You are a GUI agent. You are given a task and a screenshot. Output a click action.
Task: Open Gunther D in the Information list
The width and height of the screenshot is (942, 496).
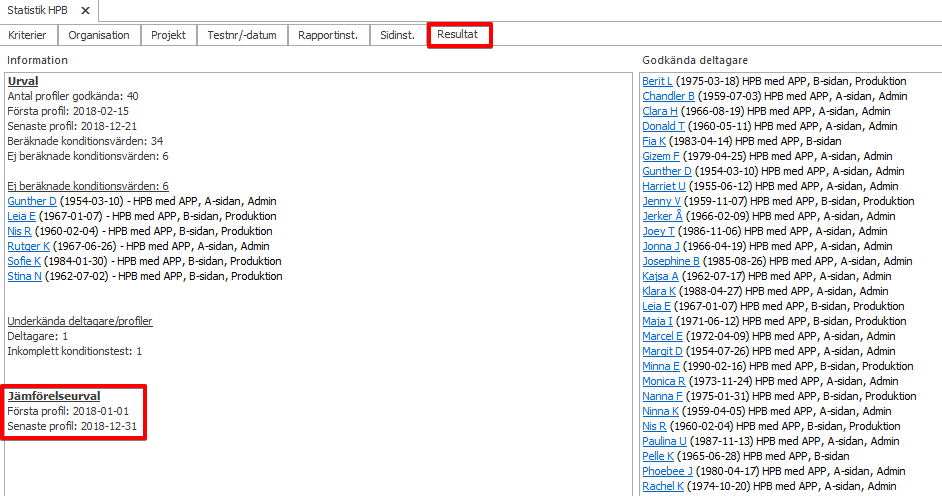(32, 201)
